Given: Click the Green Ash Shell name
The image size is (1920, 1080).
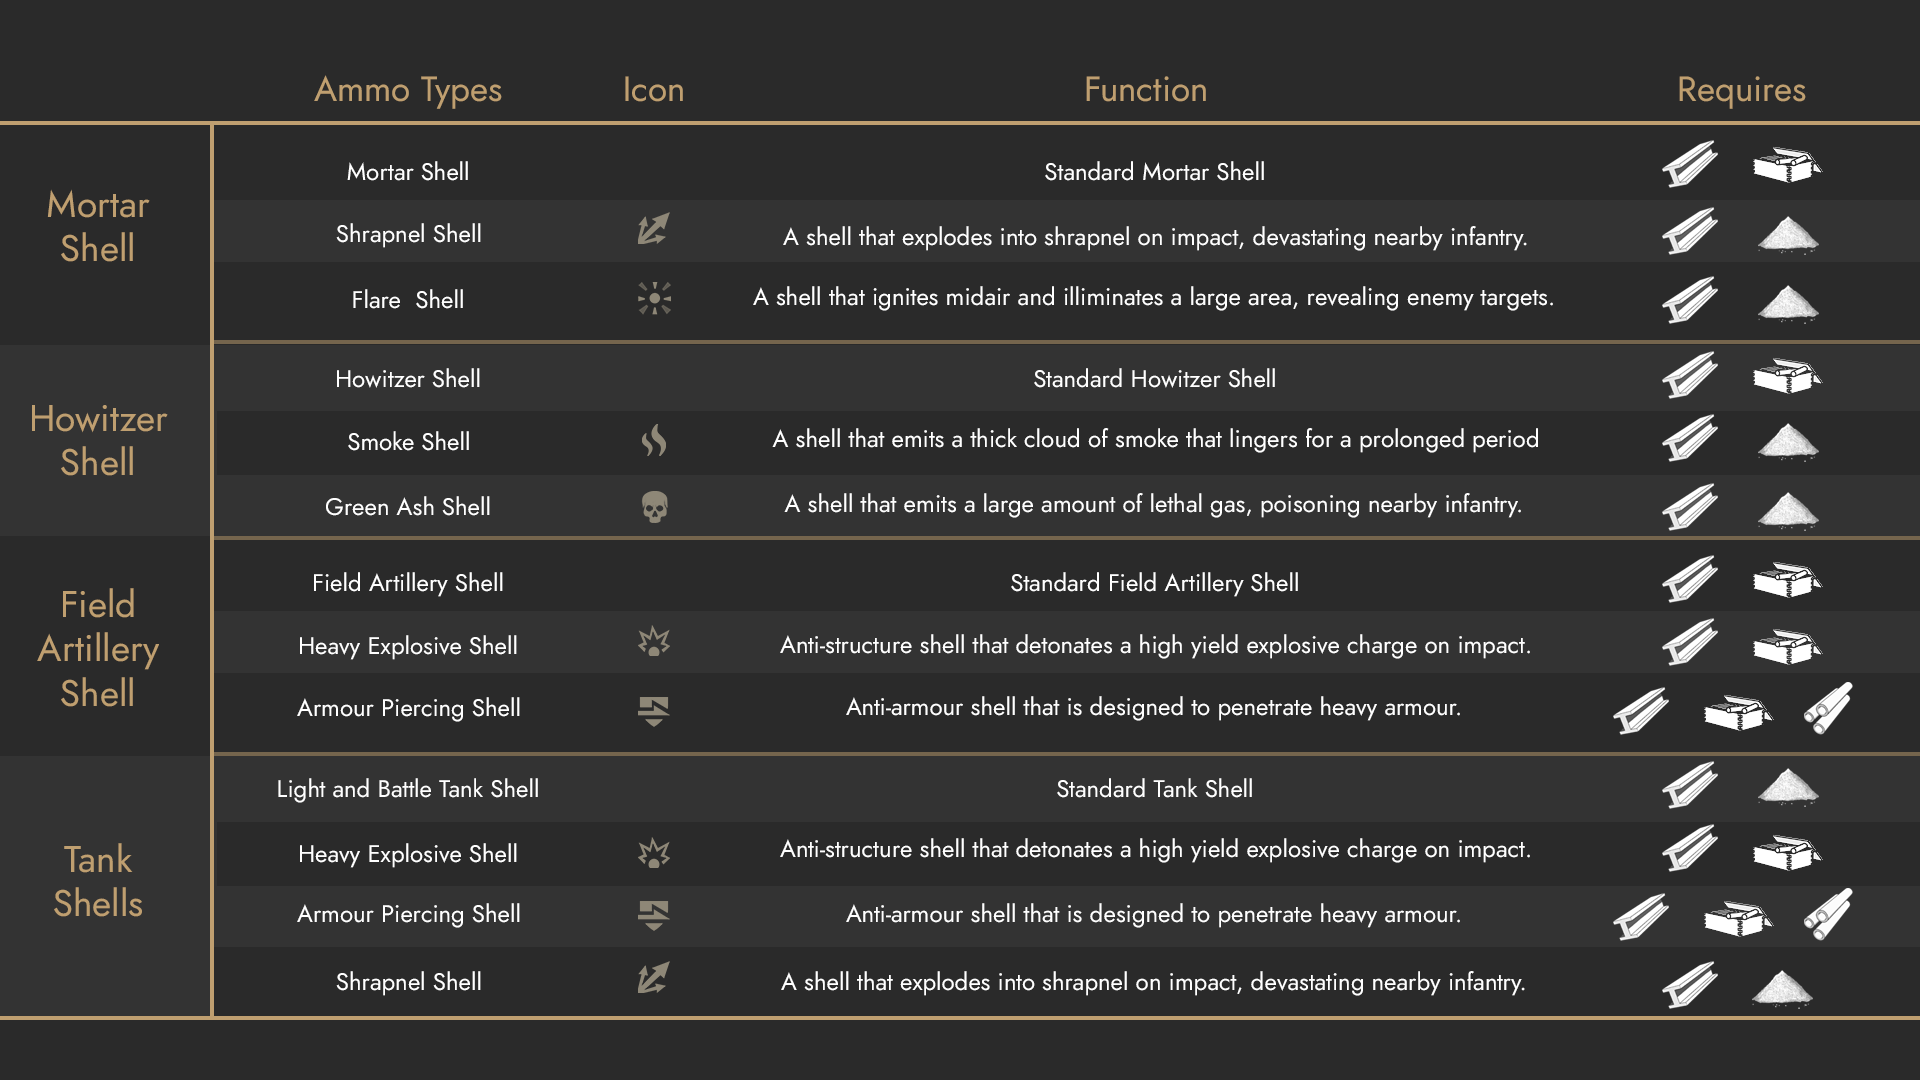Looking at the screenshot, I should pos(408,507).
